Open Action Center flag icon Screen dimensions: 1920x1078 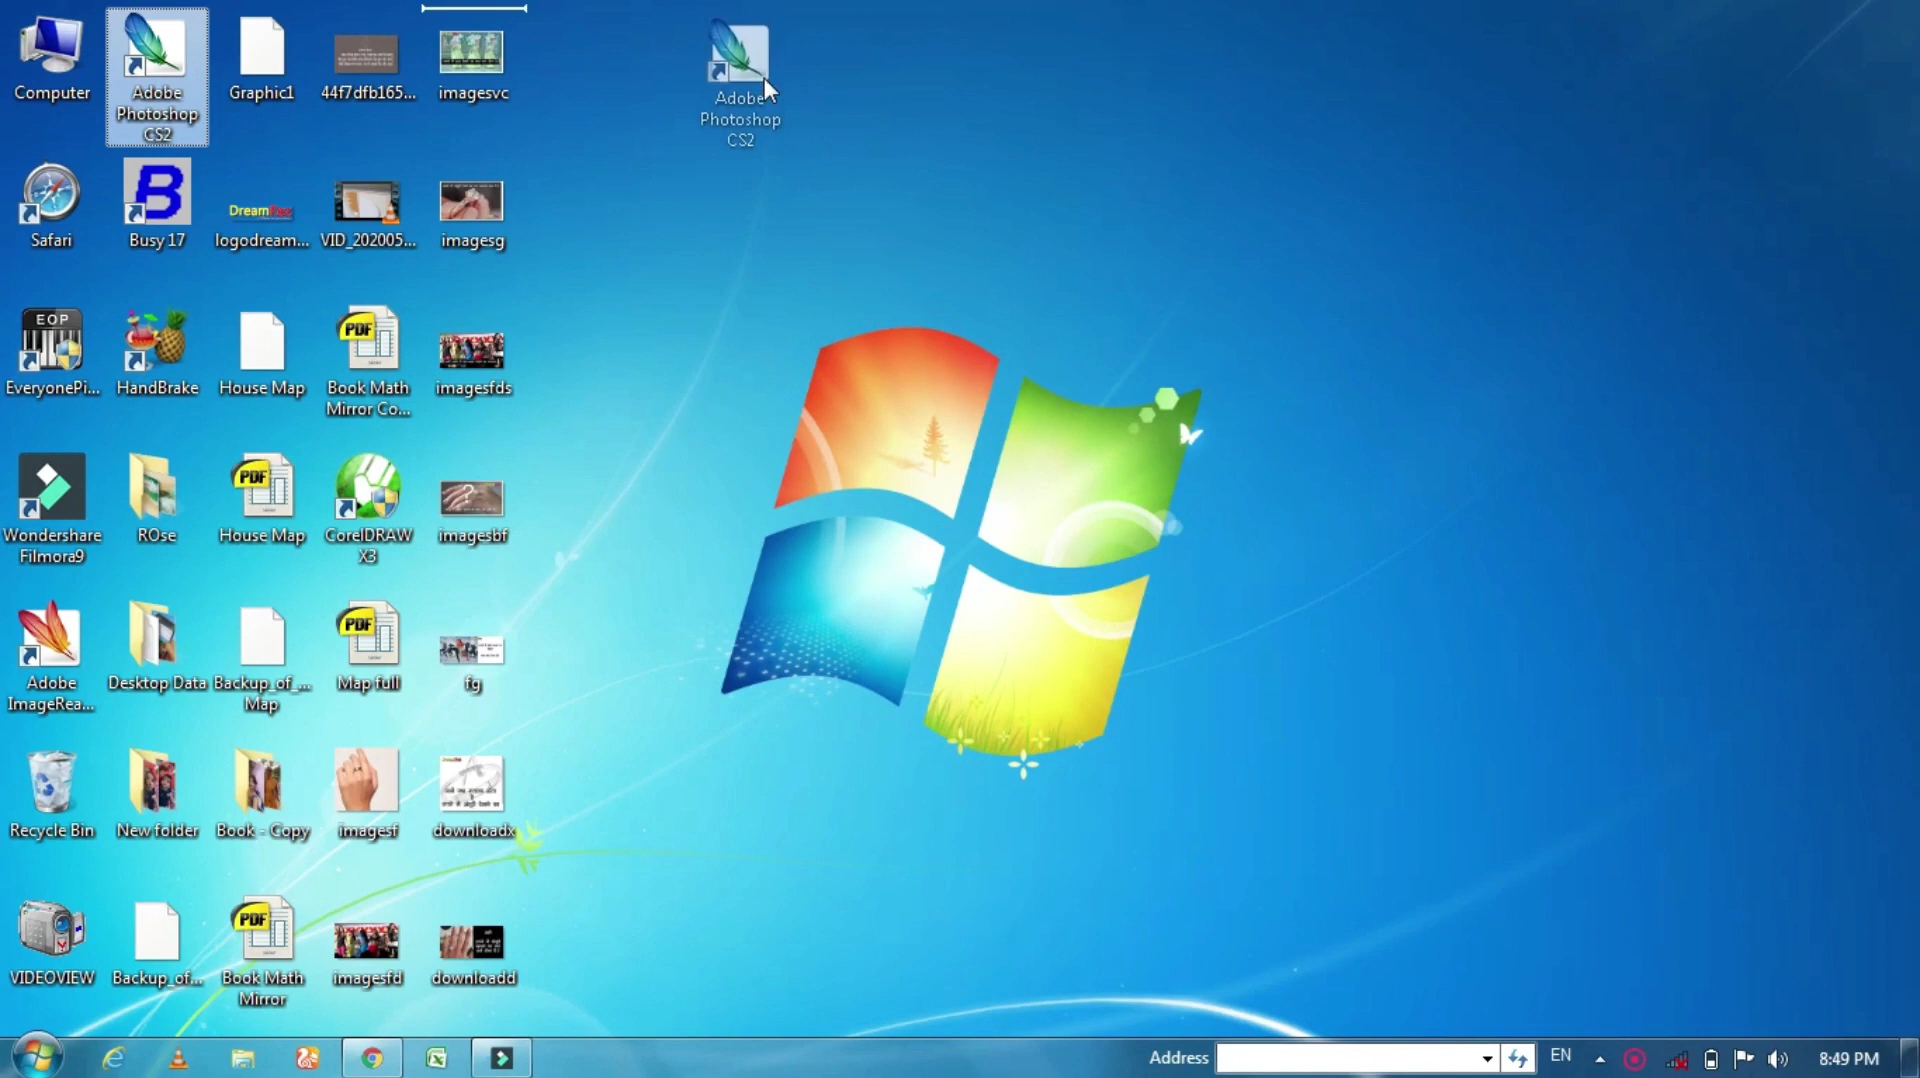click(1744, 1059)
